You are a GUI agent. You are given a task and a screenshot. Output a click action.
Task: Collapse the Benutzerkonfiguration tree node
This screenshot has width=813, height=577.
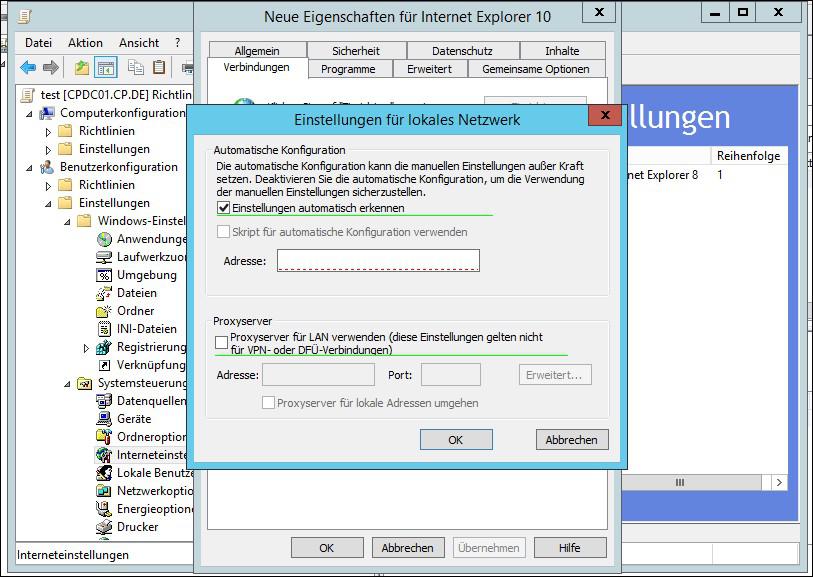(x=30, y=167)
